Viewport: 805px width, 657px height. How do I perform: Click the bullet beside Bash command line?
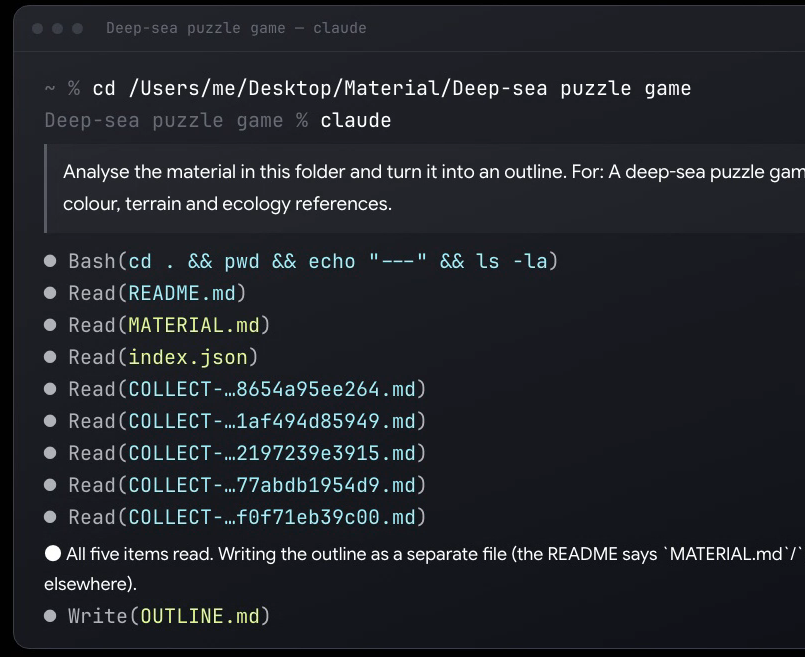(50, 261)
